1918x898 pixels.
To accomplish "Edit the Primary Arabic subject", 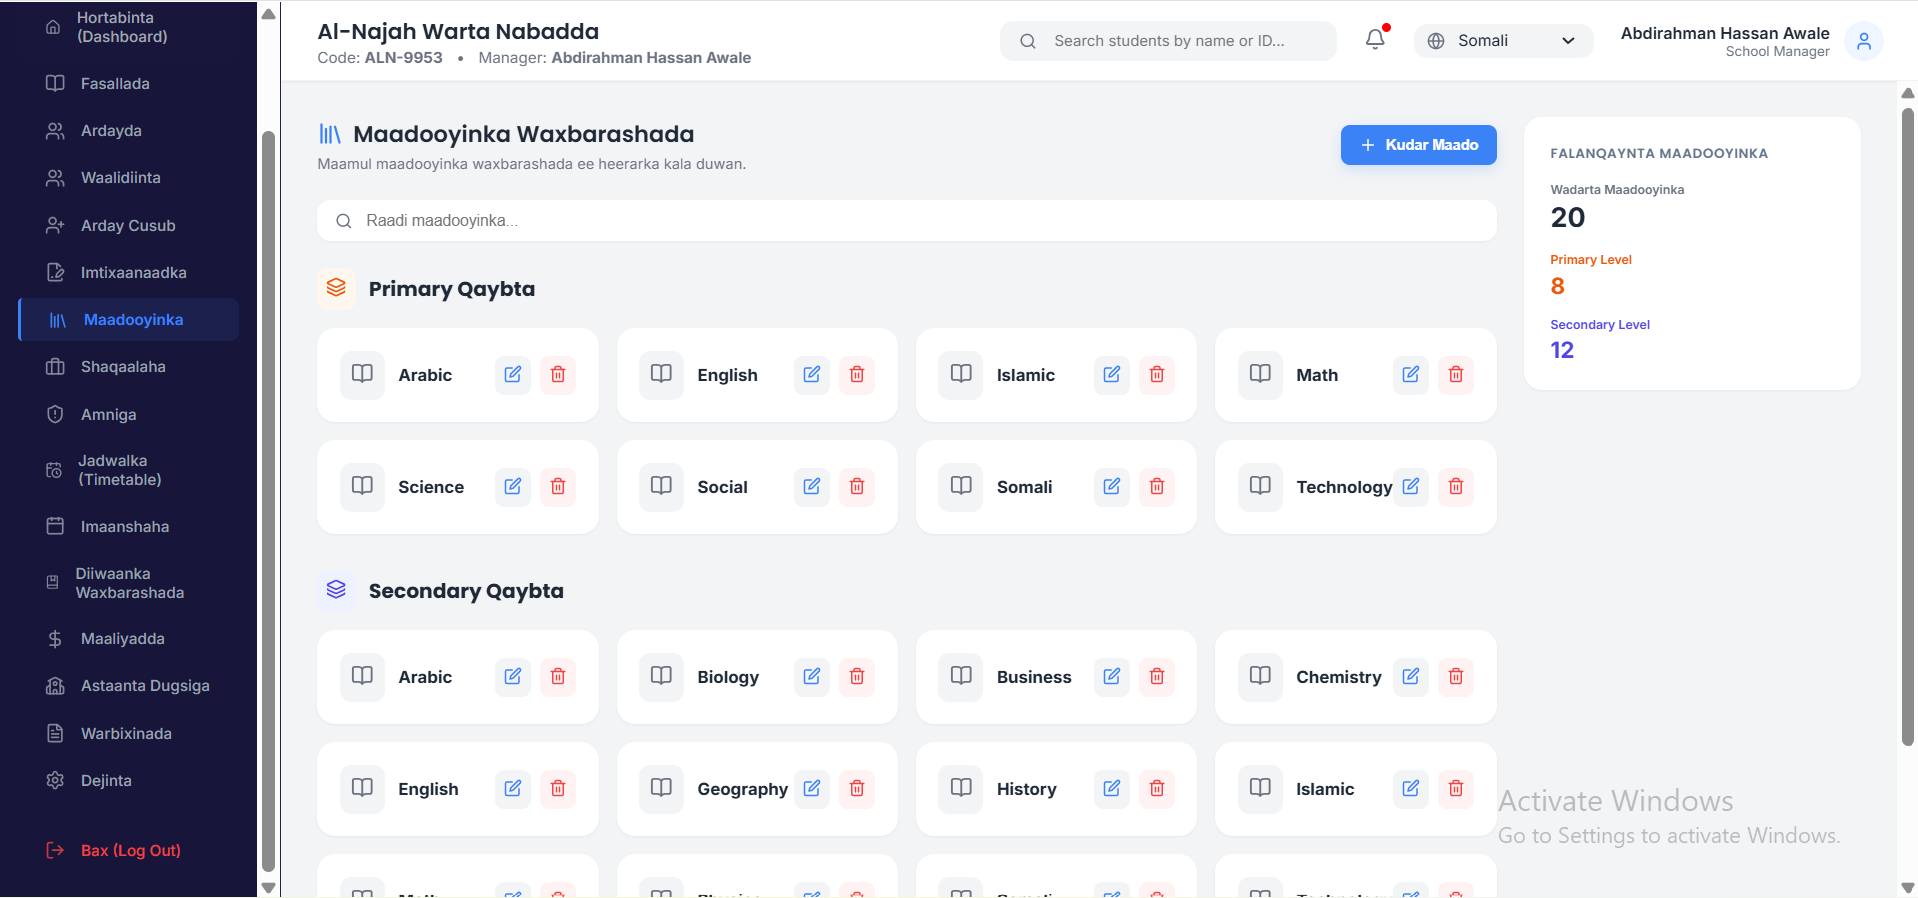I will tap(513, 374).
